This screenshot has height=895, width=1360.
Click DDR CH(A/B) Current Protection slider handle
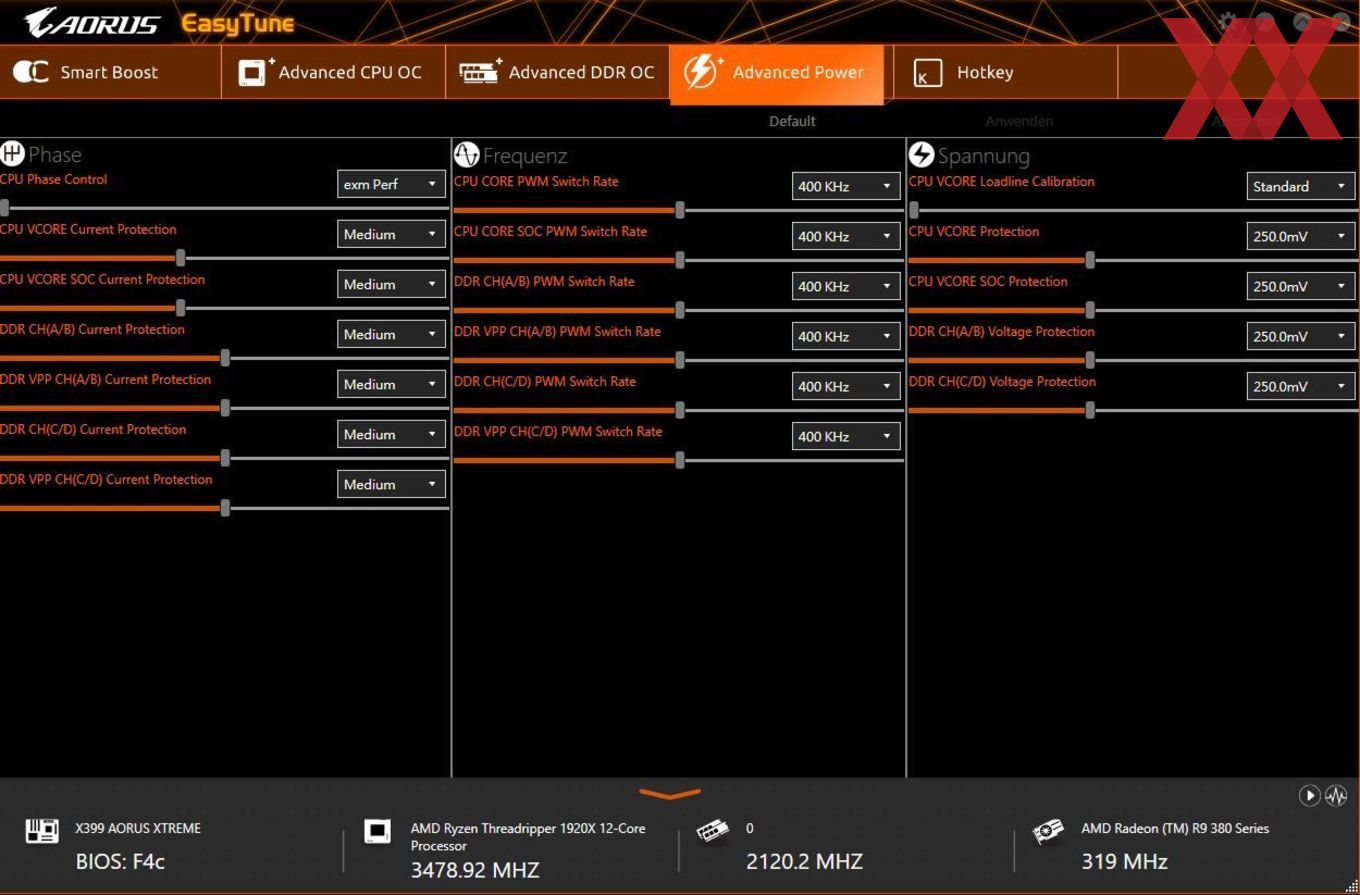(225, 358)
